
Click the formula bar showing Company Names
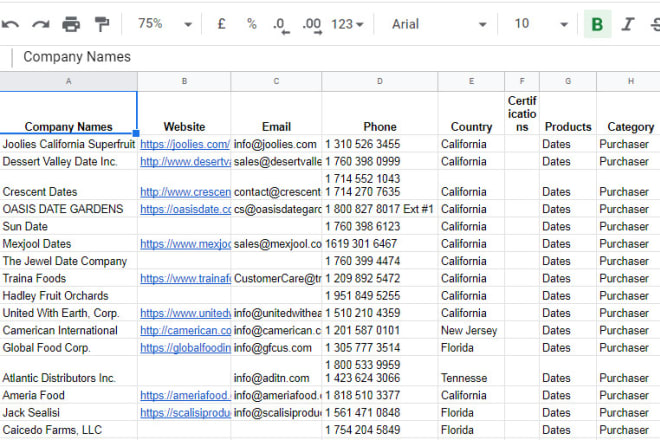(x=337, y=57)
